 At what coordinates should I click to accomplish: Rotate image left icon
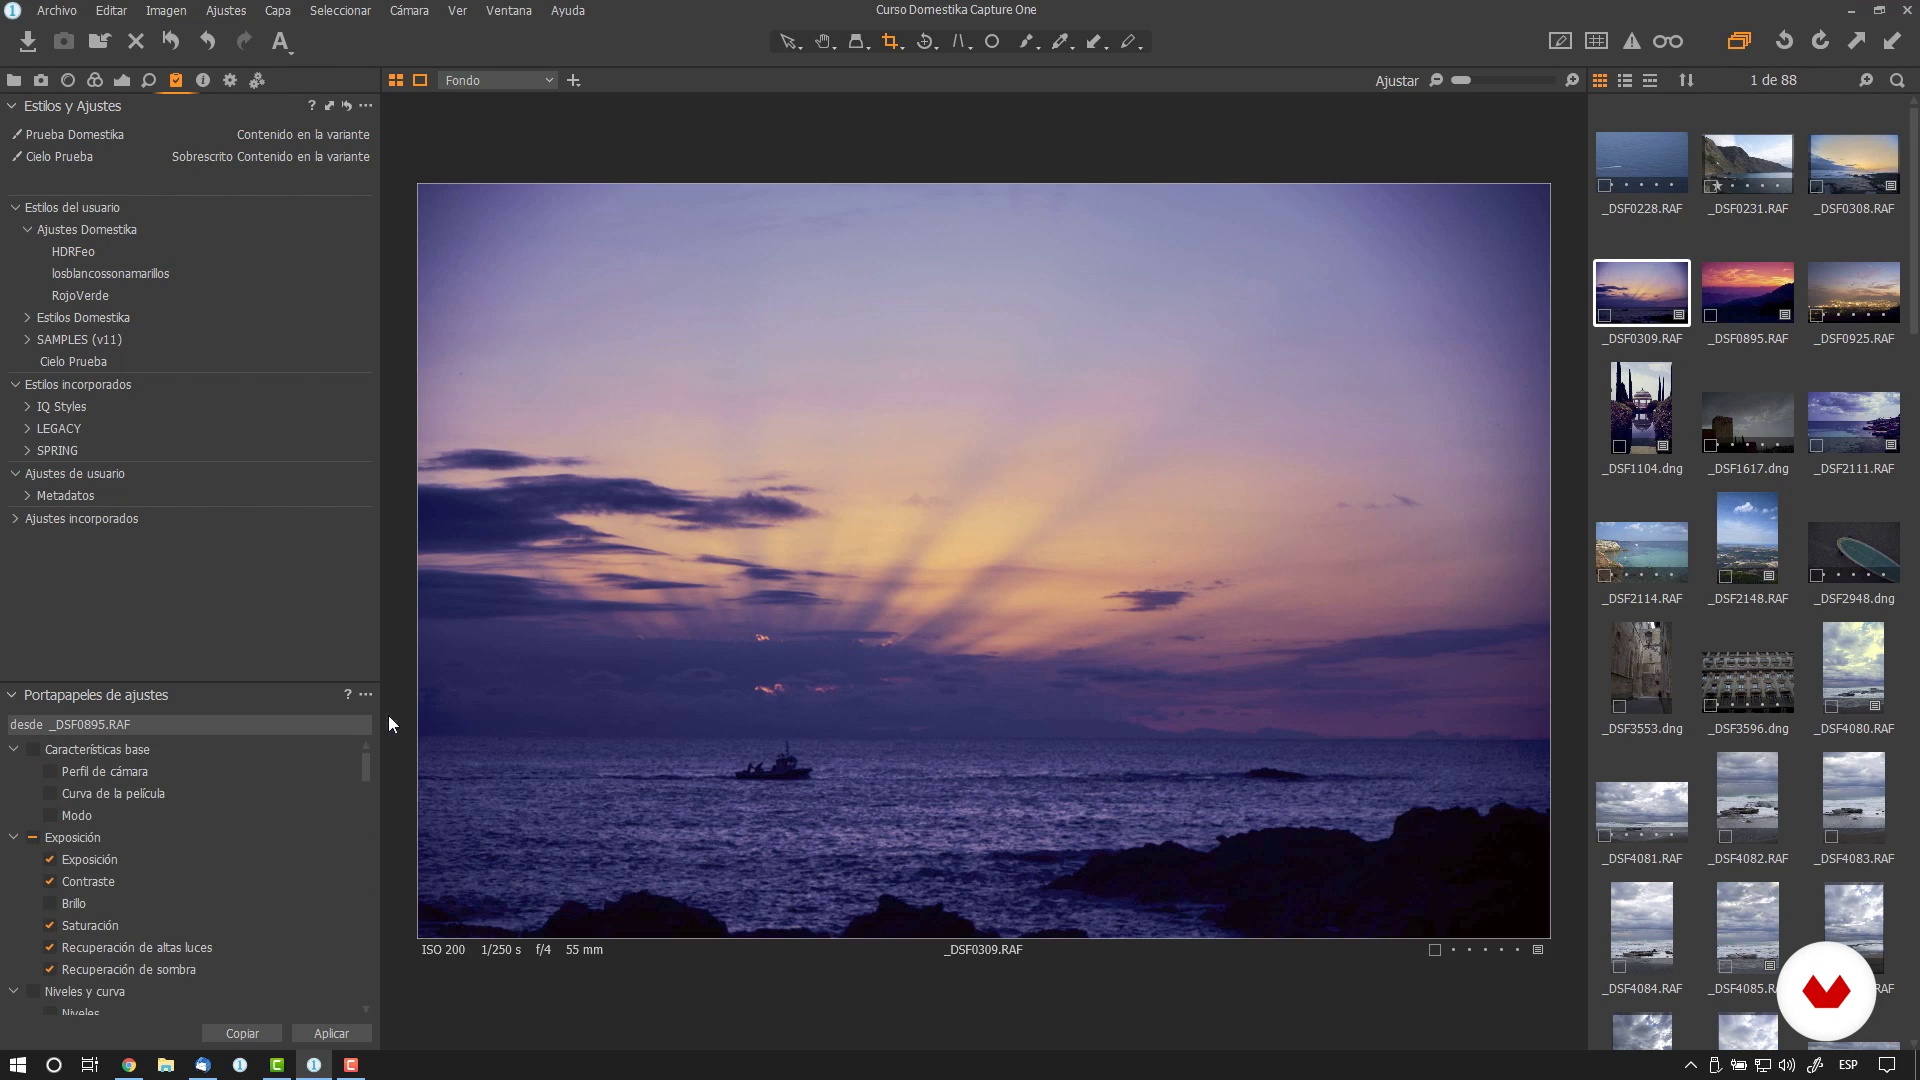pos(1784,41)
